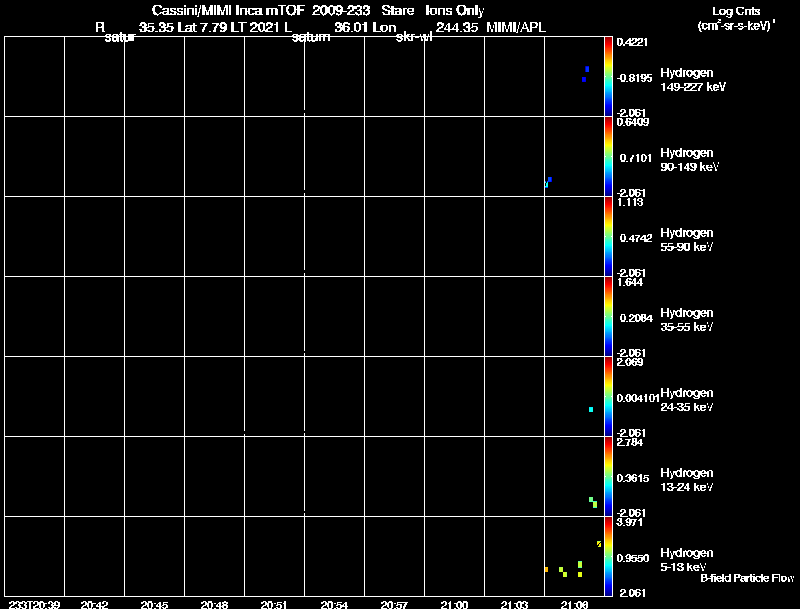This screenshot has width=800, height=609.
Task: Click colorbar midpoint value 0.004101
Action: tap(638, 398)
